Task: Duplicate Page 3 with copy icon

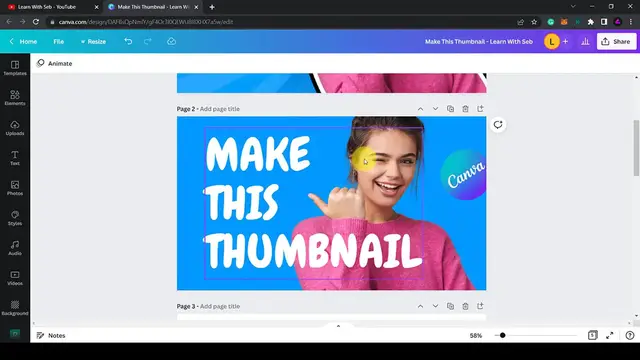Action: pyautogui.click(x=450, y=306)
